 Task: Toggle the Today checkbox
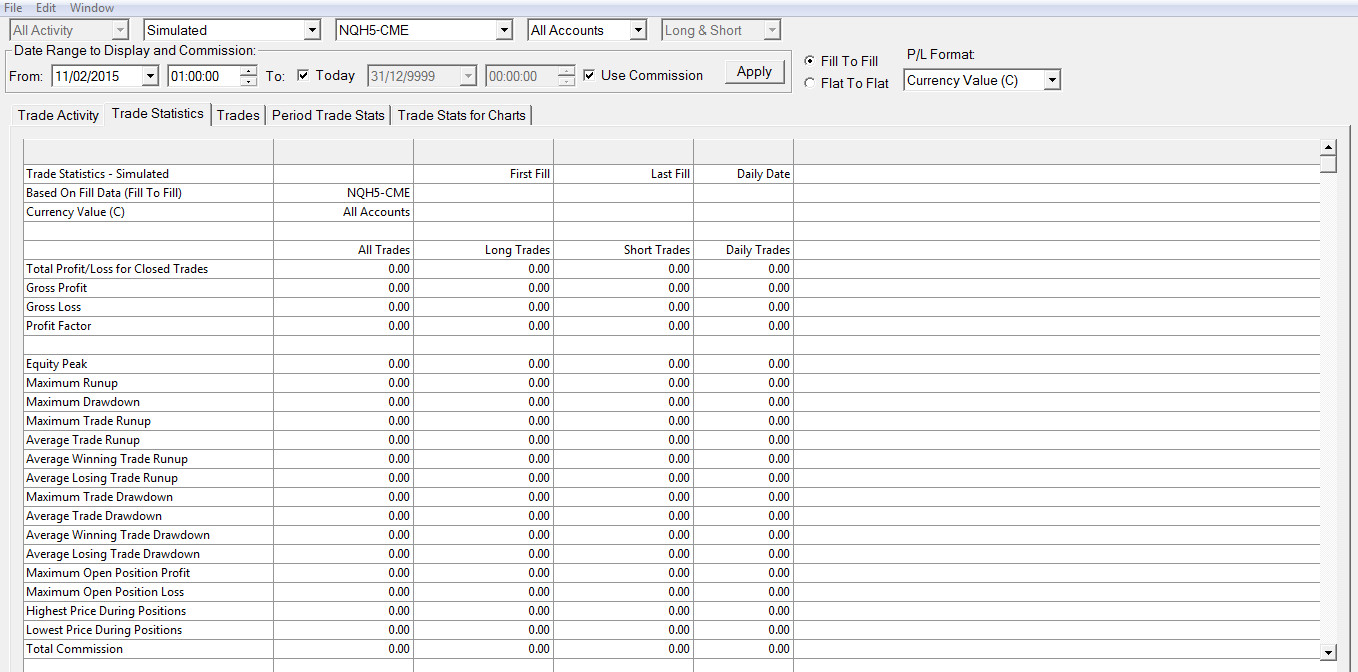tap(303, 75)
